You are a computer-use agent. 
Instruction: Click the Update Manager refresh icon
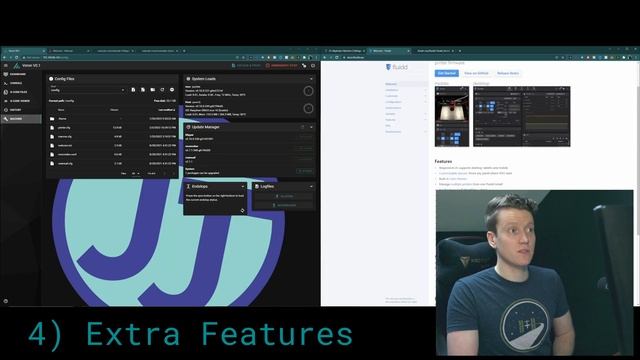click(x=303, y=127)
